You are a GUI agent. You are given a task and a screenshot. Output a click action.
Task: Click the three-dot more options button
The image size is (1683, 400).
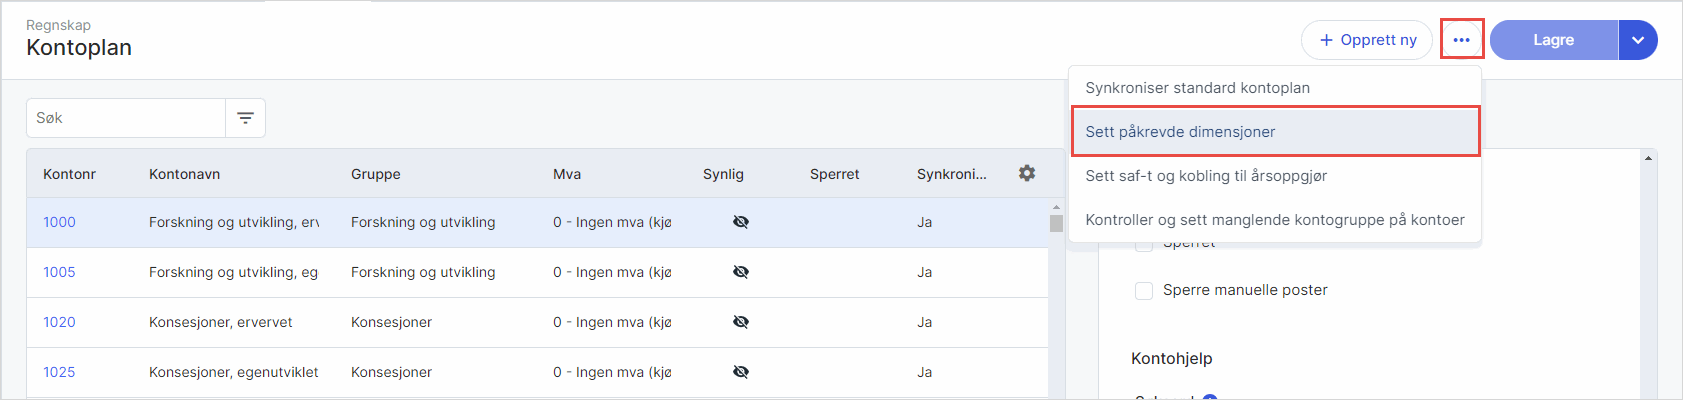pos(1461,40)
